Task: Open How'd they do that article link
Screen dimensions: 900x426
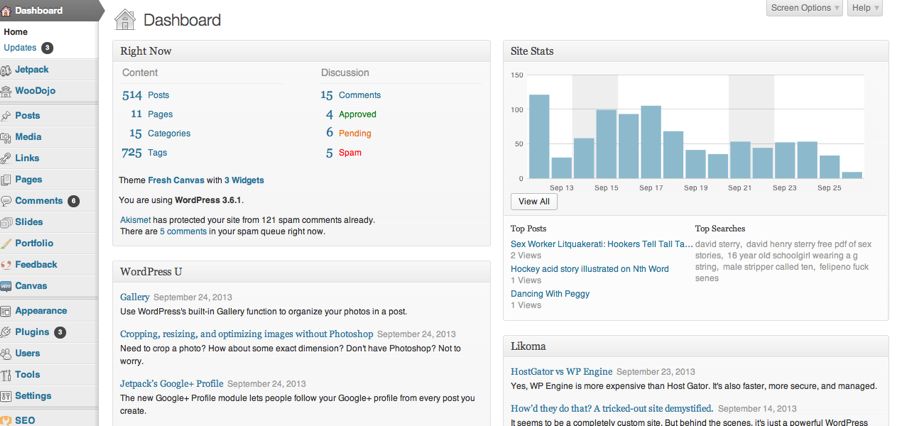Action: 612,409
